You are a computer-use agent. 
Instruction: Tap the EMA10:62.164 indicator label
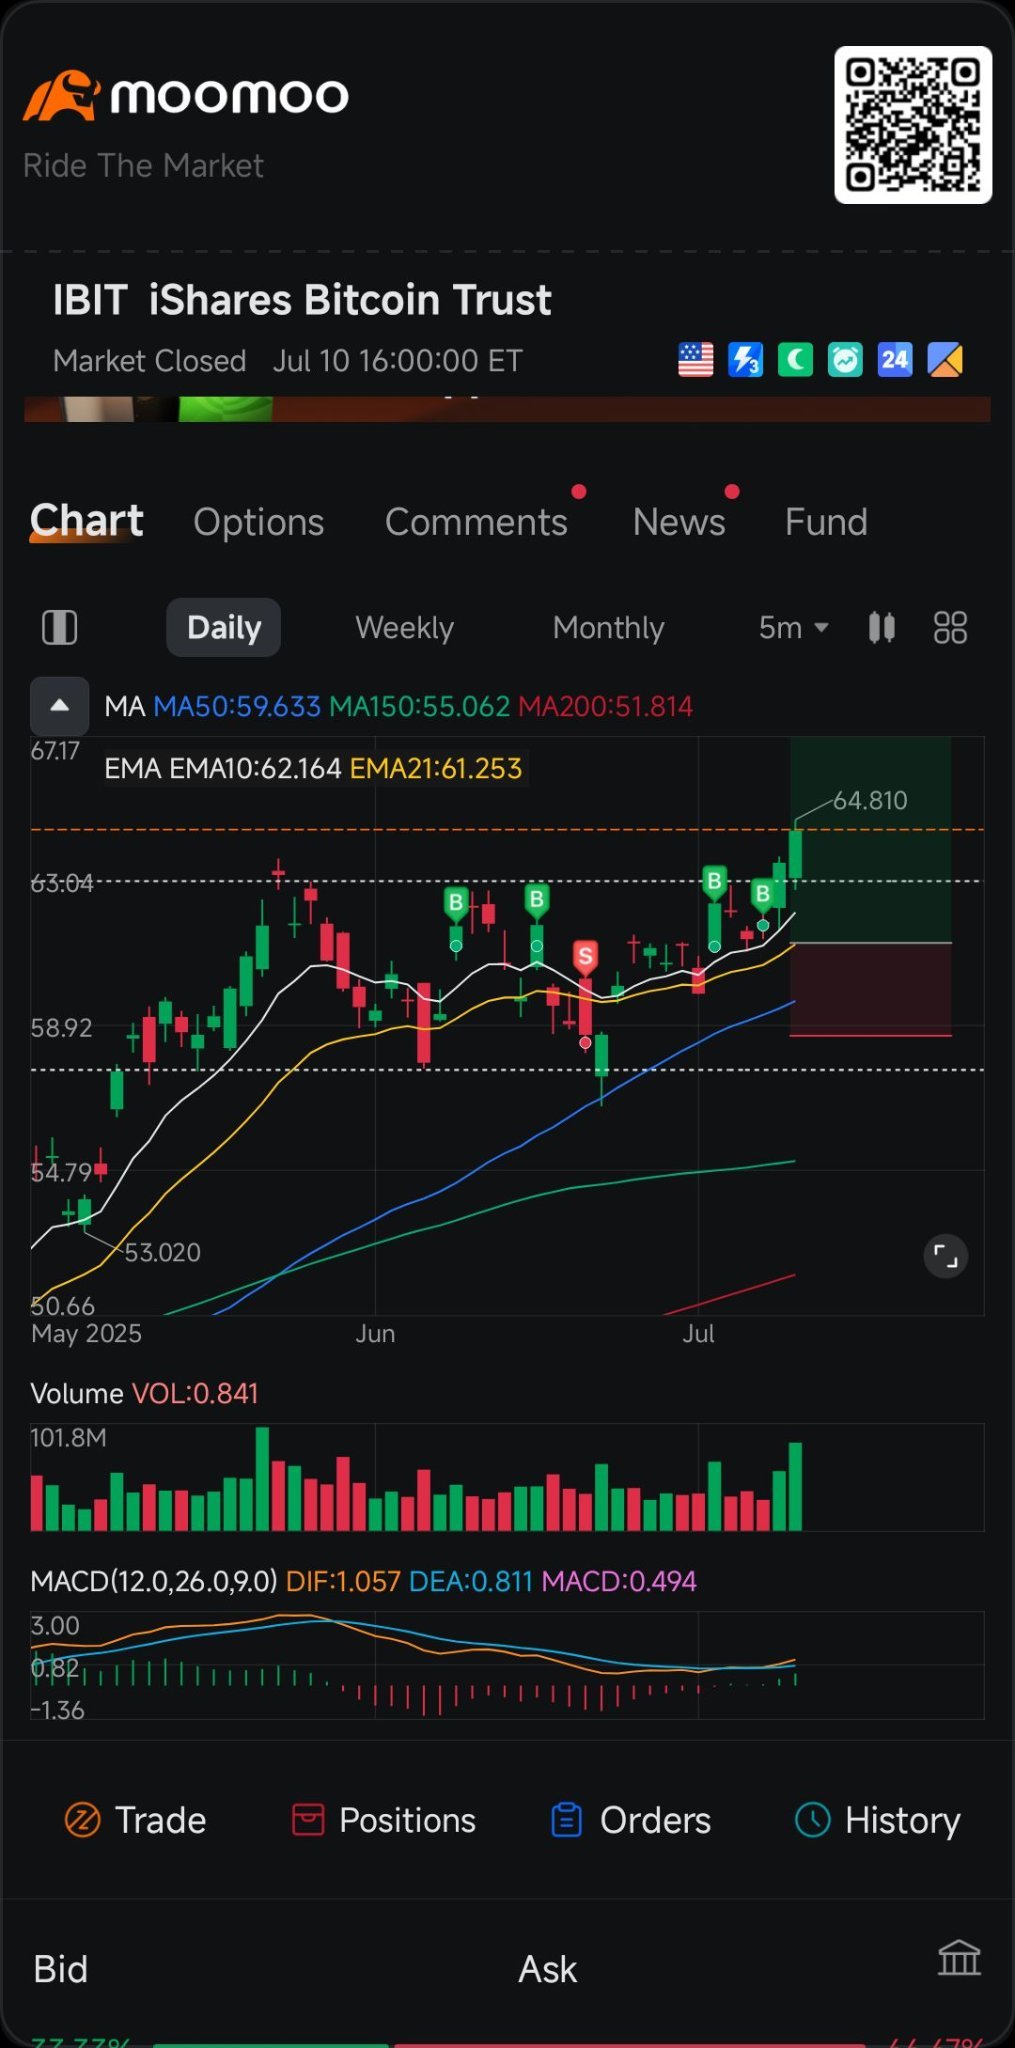(255, 769)
